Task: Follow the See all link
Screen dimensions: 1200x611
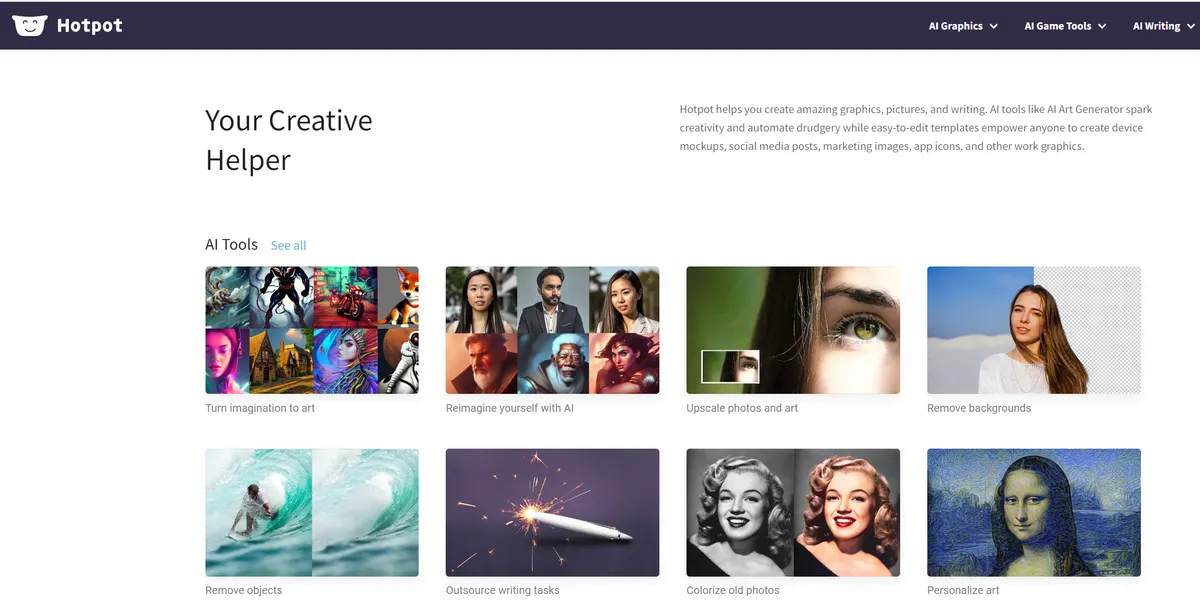Action: tap(288, 245)
